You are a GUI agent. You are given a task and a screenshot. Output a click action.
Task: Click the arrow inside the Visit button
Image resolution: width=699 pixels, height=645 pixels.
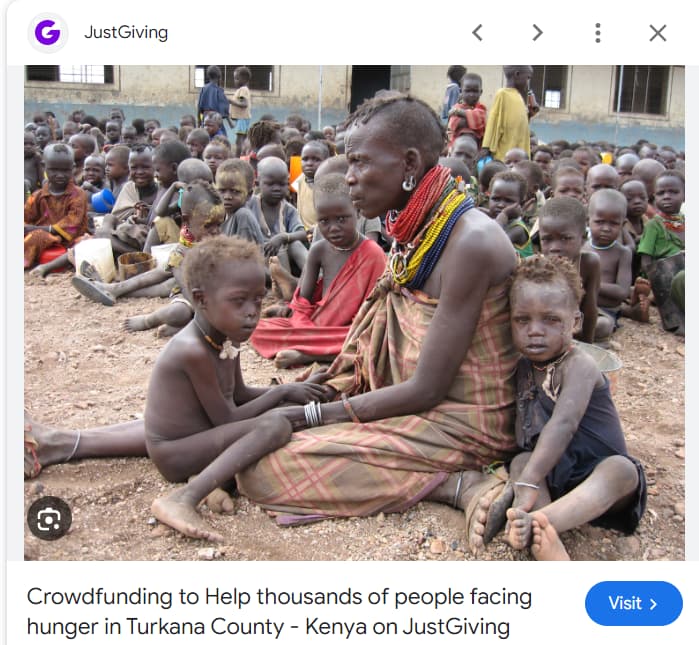tap(654, 604)
